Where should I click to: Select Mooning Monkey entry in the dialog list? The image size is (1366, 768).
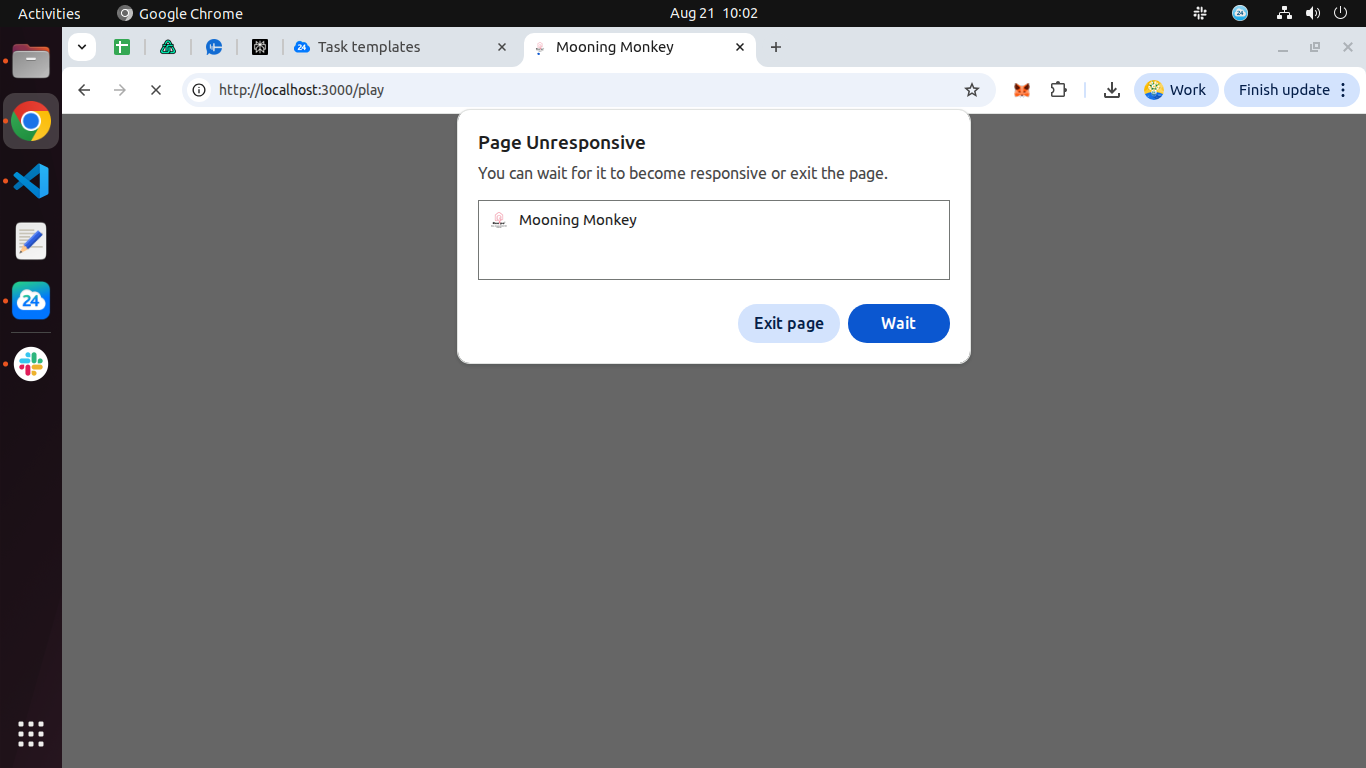click(578, 220)
